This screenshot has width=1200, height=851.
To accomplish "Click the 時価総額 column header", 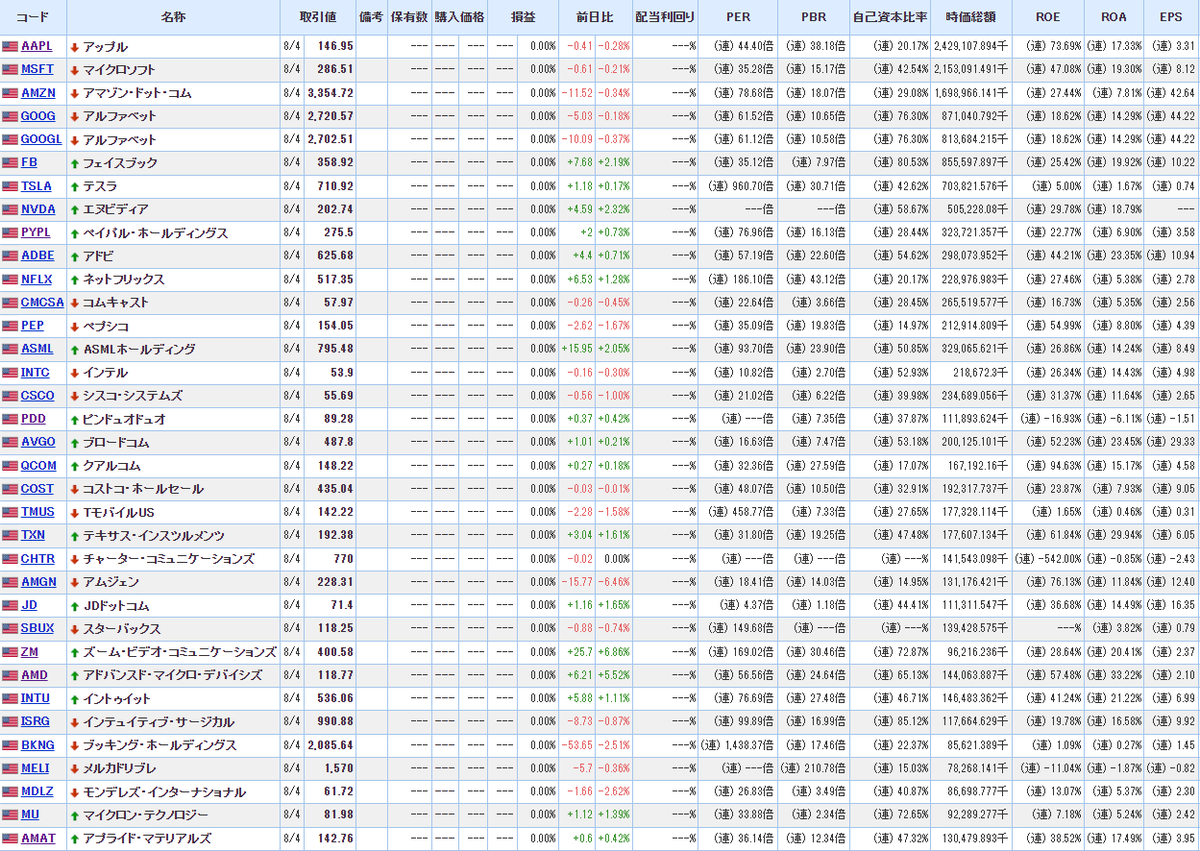I will [x=971, y=17].
